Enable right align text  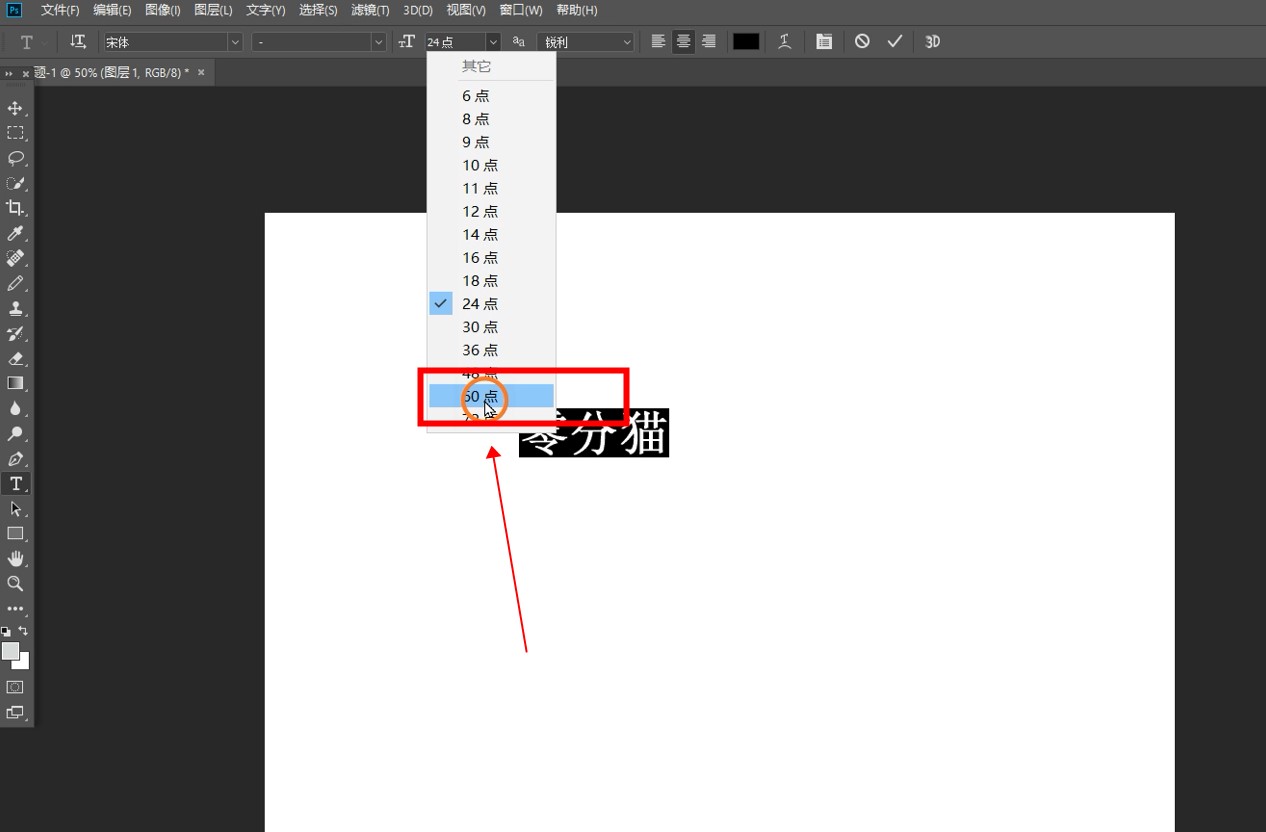709,42
